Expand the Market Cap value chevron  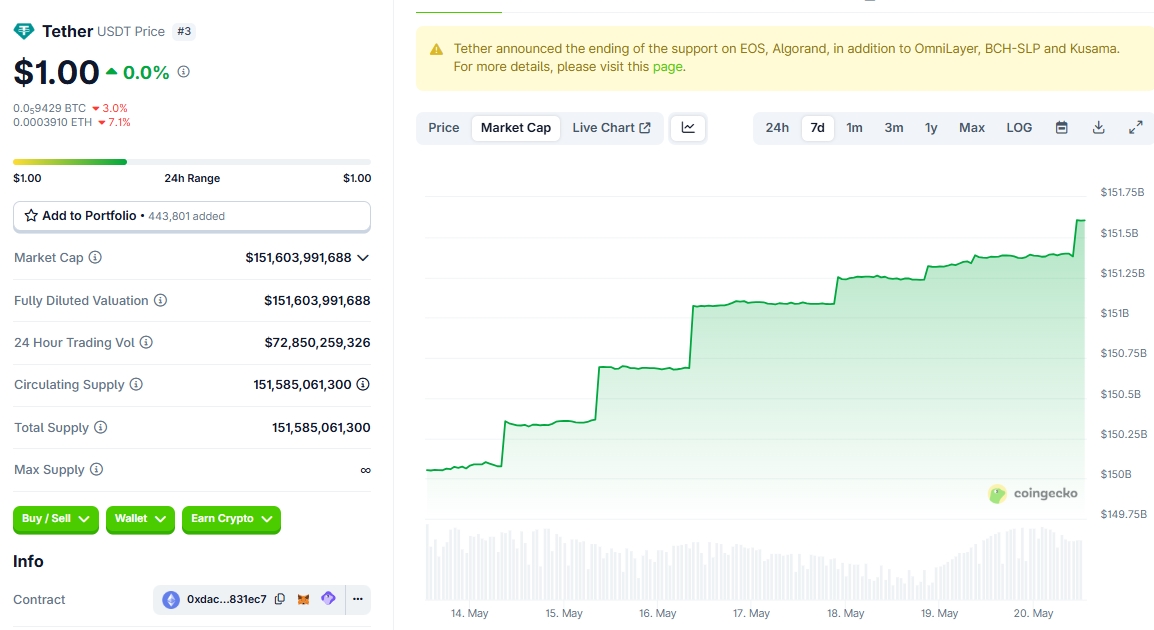tap(363, 258)
